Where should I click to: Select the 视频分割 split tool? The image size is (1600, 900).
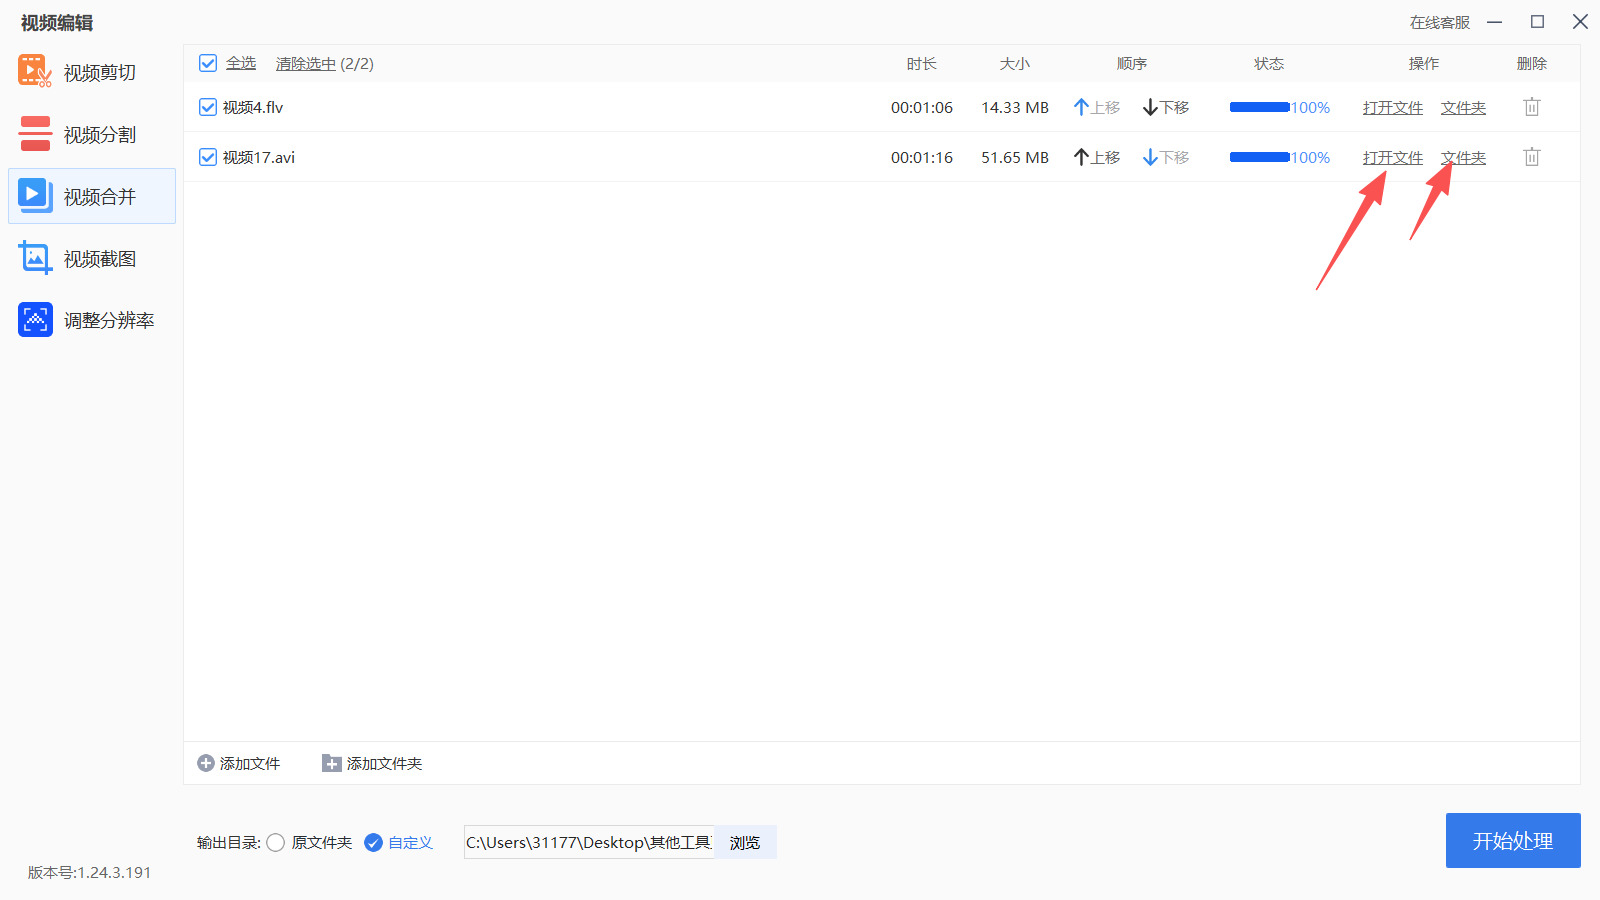(x=92, y=135)
